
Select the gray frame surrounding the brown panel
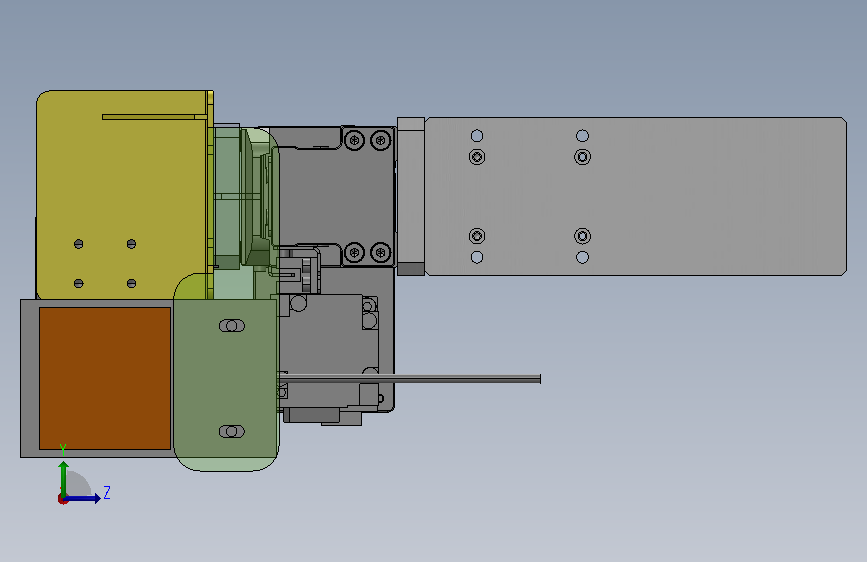[x=30, y=378]
